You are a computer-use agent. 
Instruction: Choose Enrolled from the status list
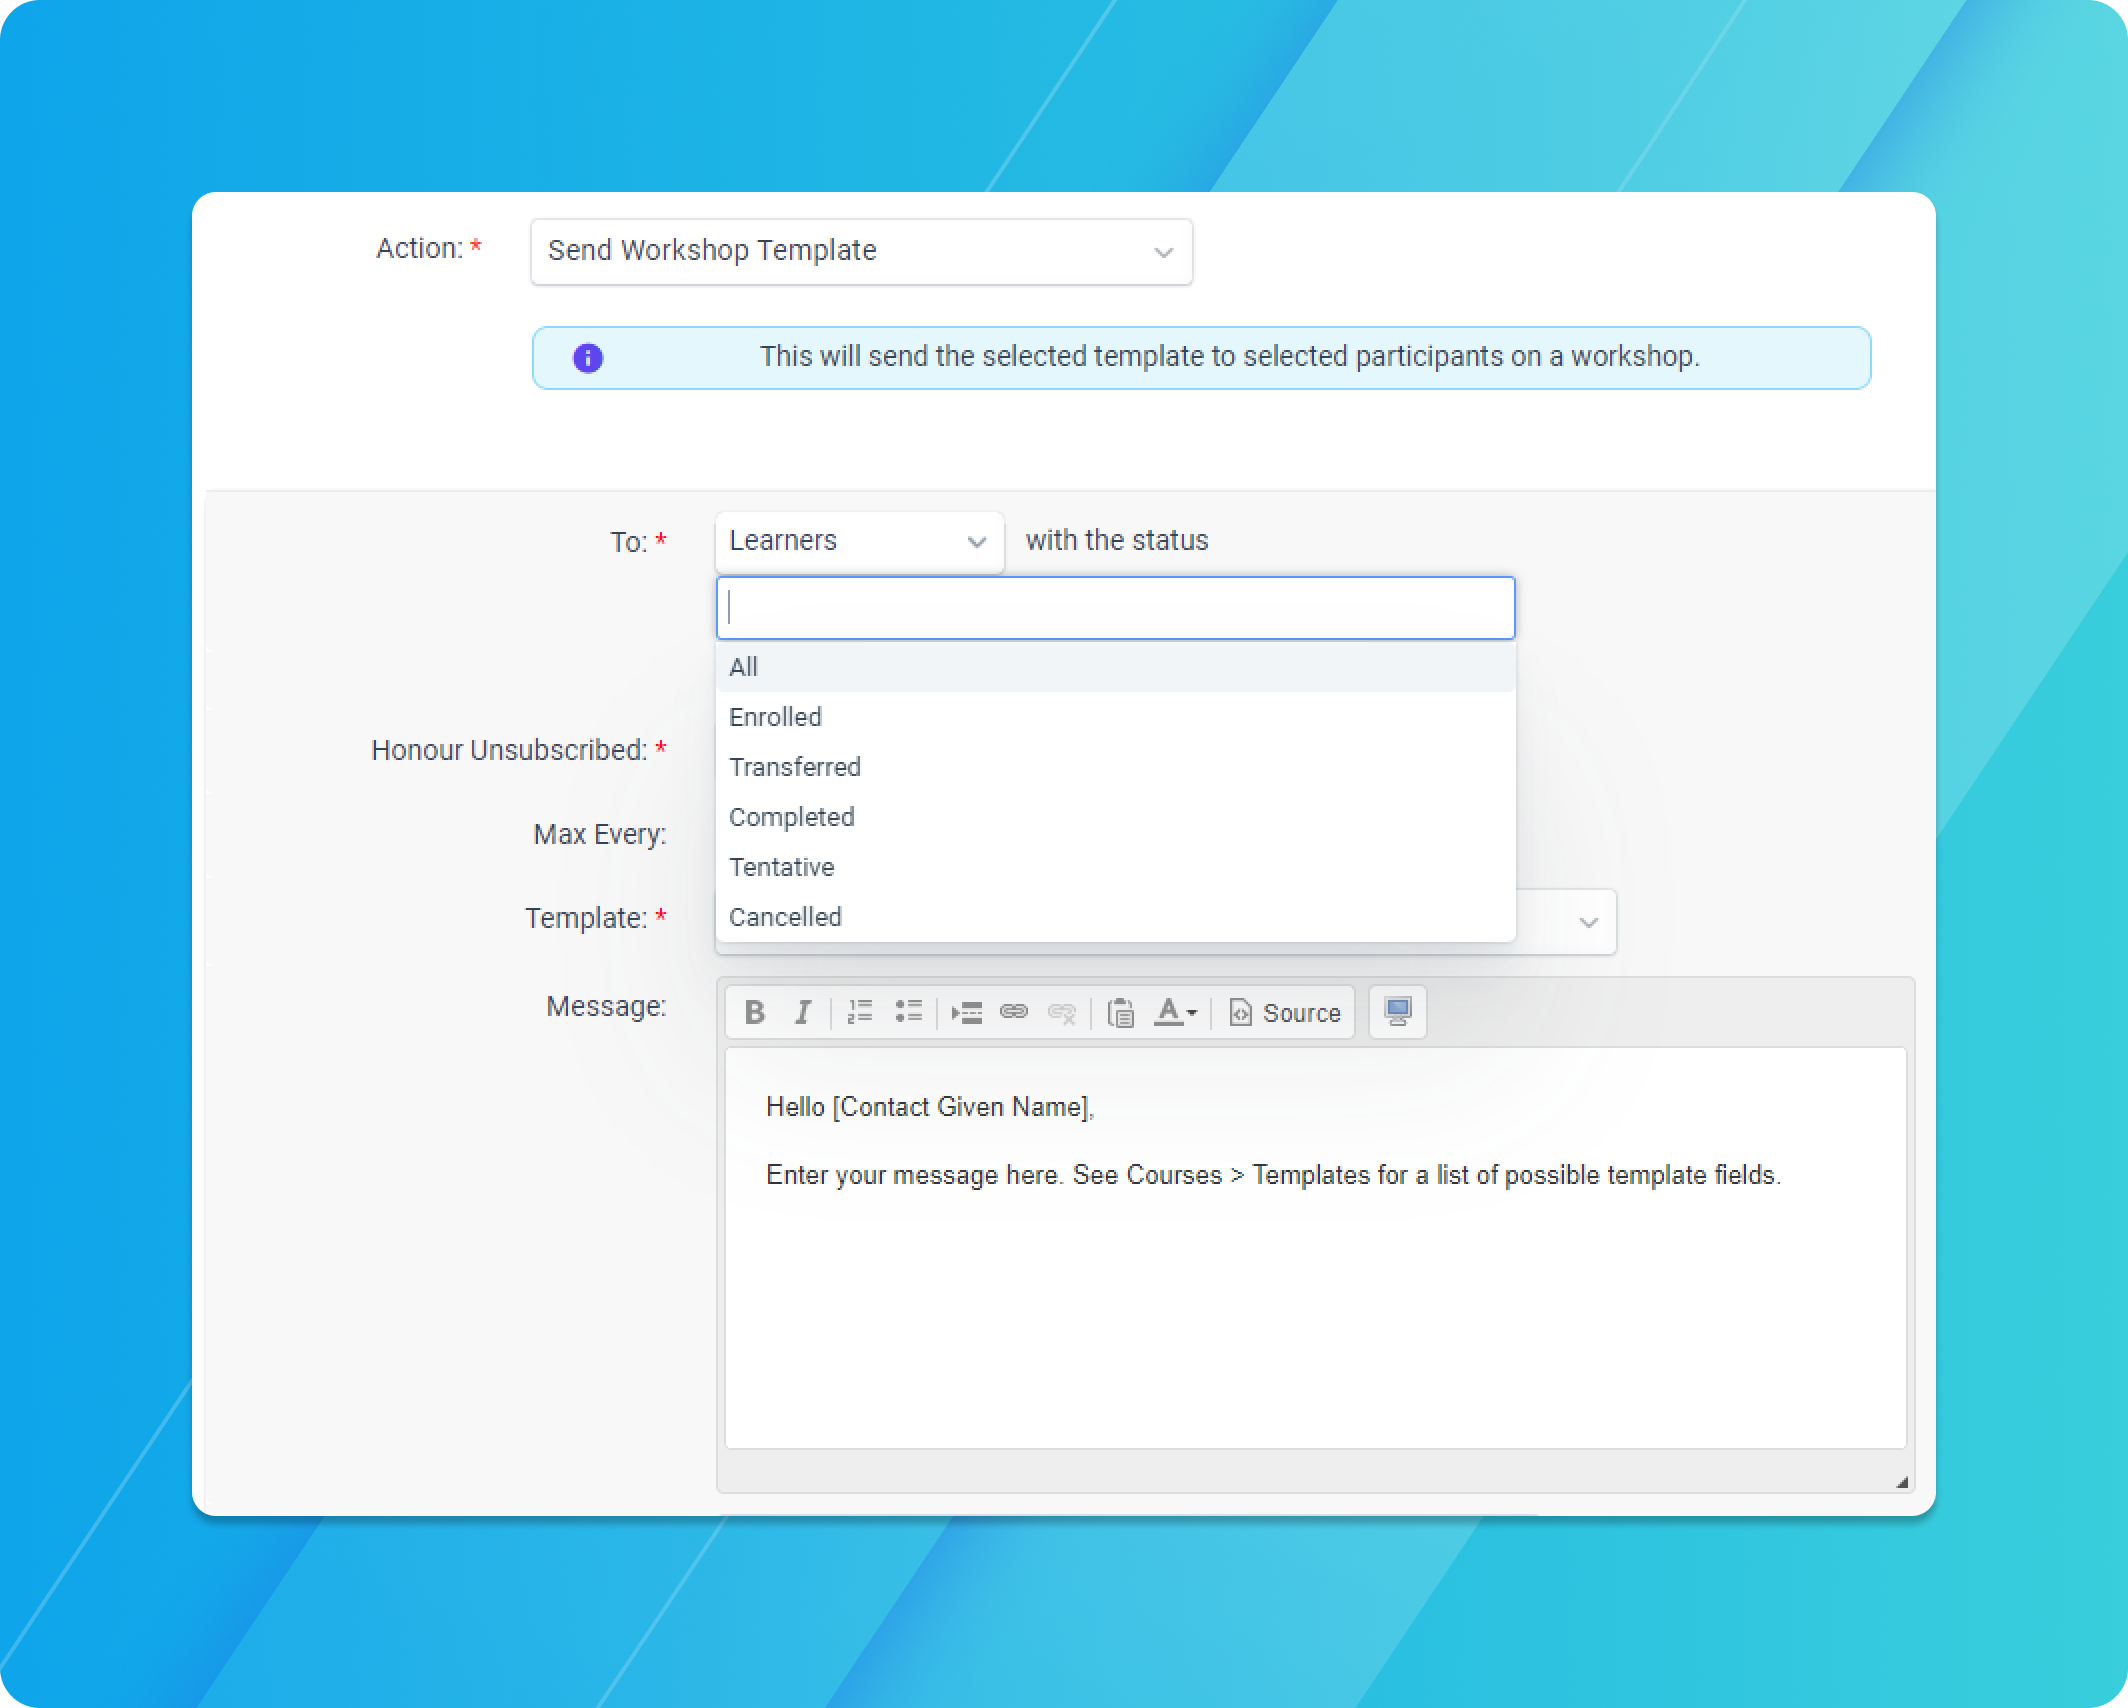click(x=1116, y=717)
